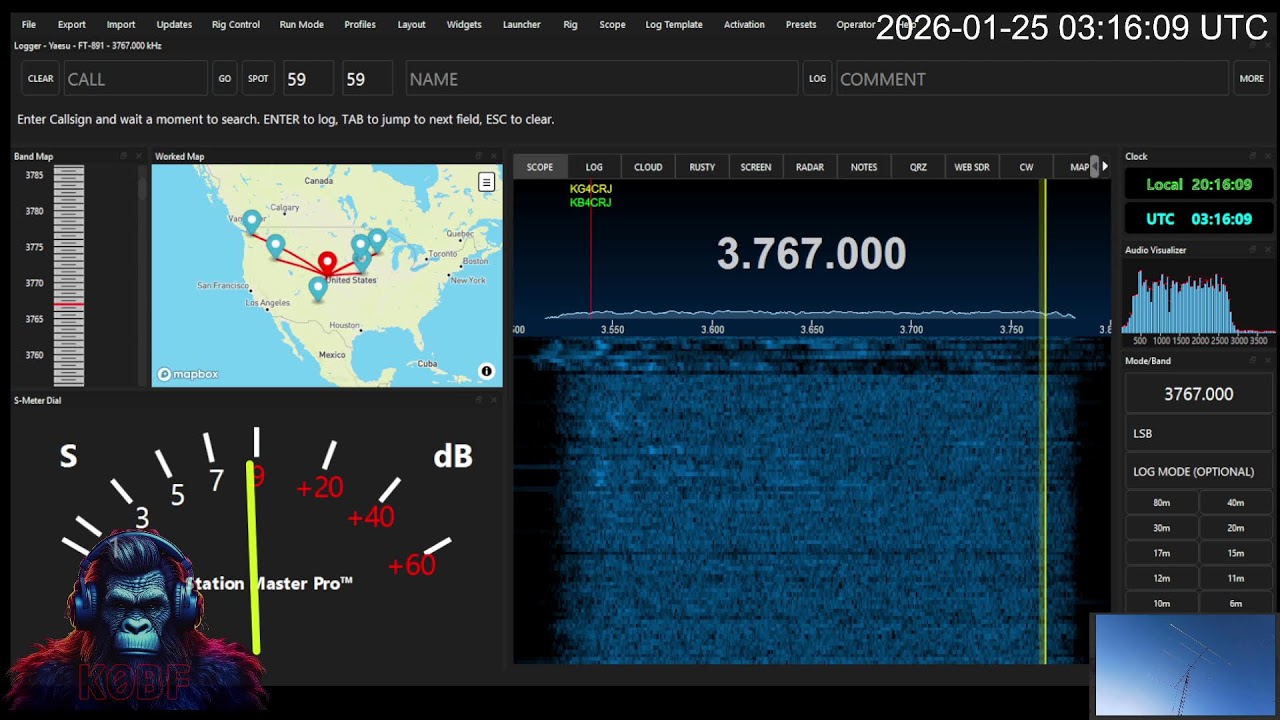
Task: Float the Mode/Band panel
Action: click(1252, 361)
